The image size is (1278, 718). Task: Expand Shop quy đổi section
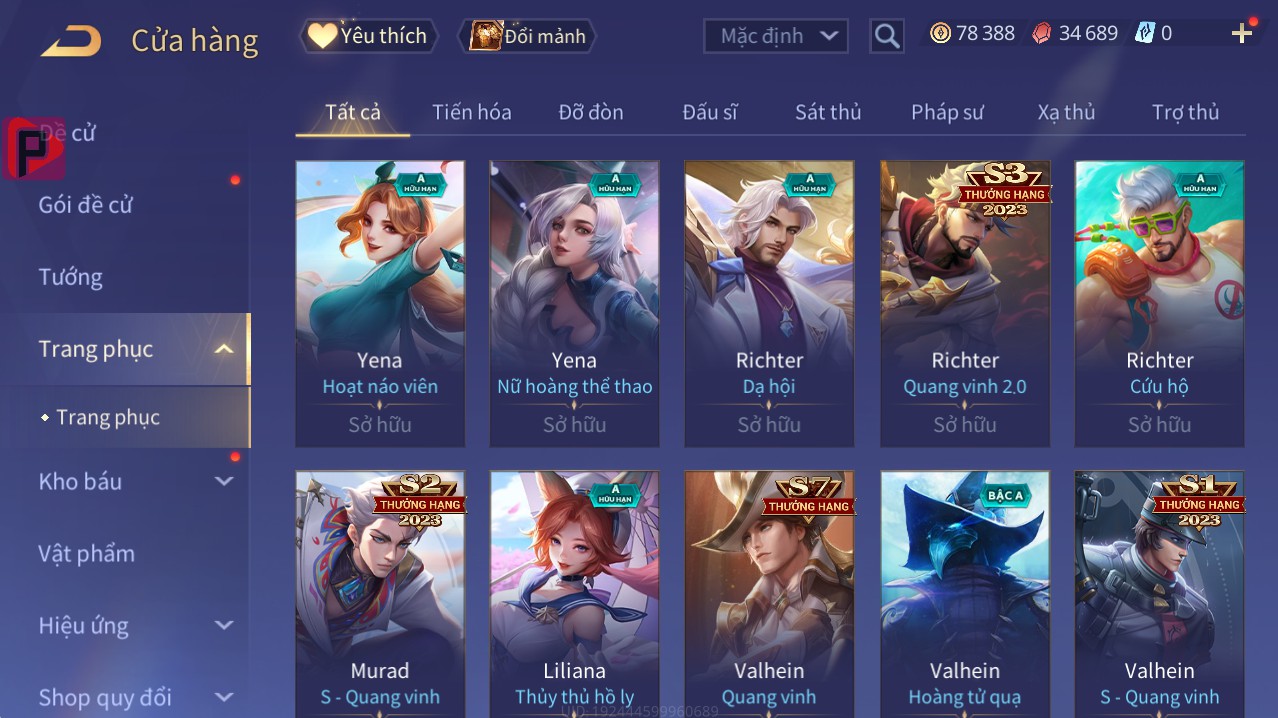tap(224, 697)
